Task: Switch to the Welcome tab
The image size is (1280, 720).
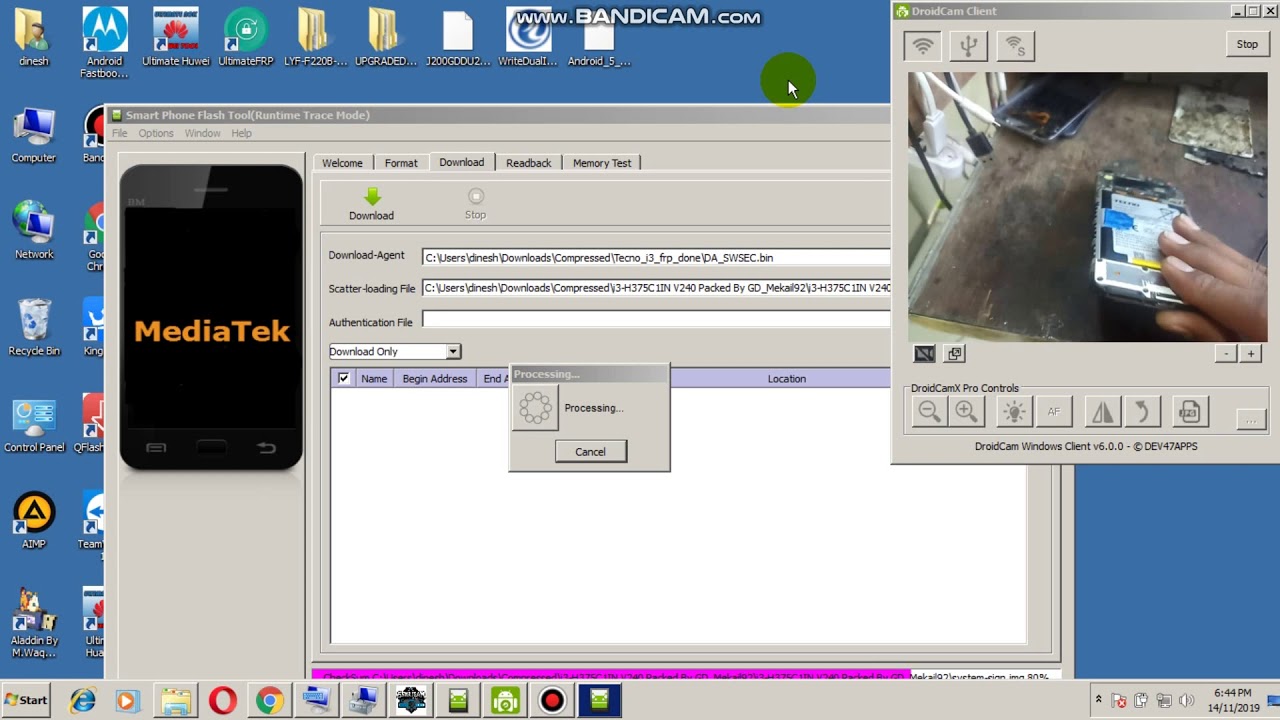Action: pyautogui.click(x=342, y=163)
